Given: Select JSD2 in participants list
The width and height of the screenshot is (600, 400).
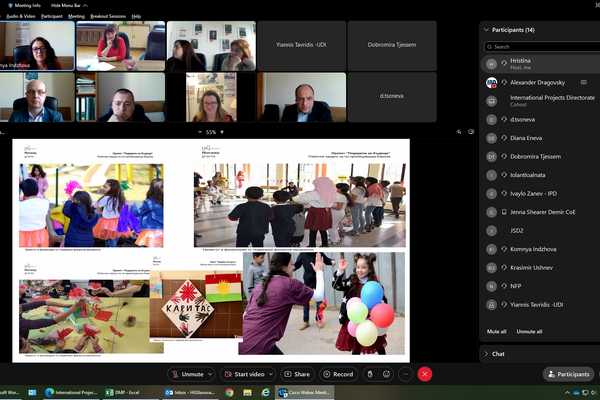Looking at the screenshot, I should 540,230.
